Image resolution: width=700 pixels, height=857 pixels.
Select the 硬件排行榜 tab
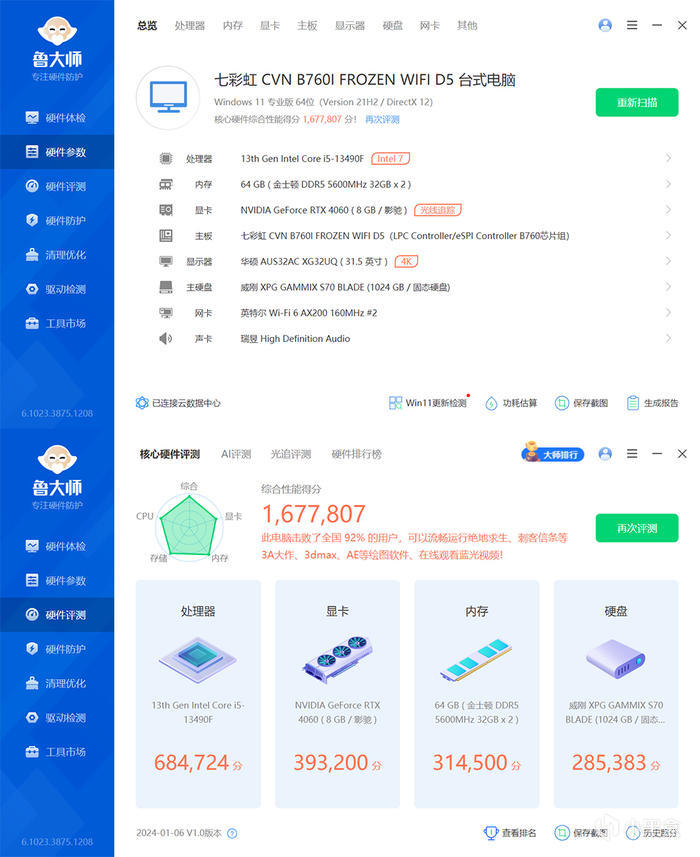[x=357, y=454]
